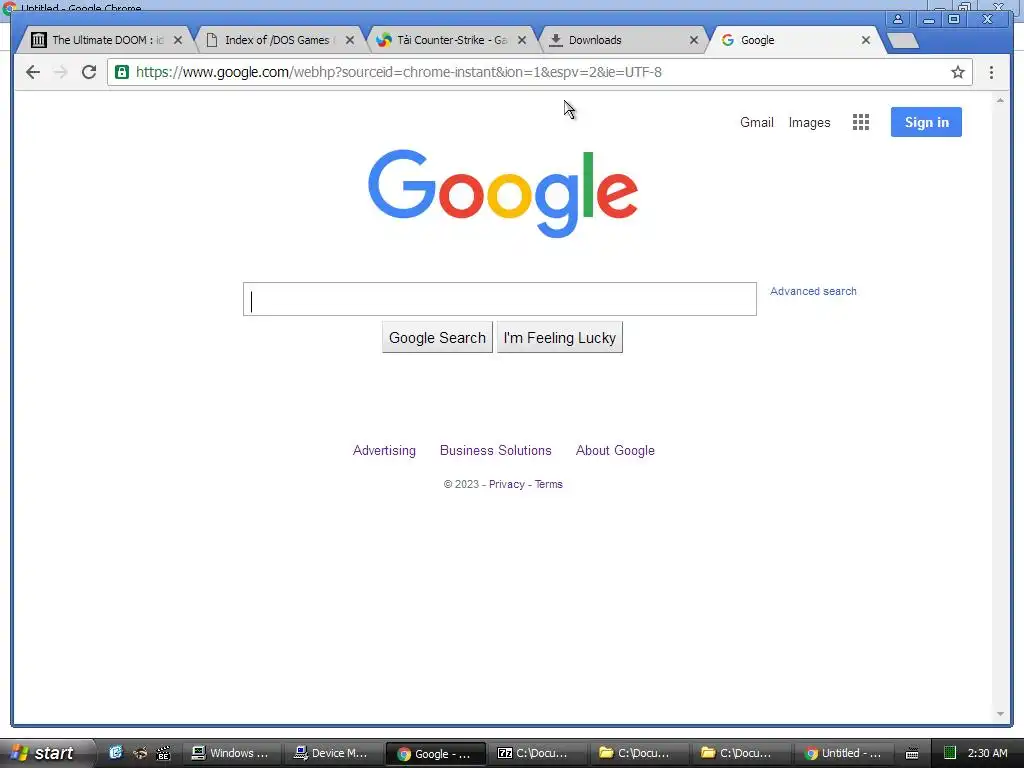Click the address bar URL
This screenshot has height=768, width=1024.
click(x=398, y=72)
